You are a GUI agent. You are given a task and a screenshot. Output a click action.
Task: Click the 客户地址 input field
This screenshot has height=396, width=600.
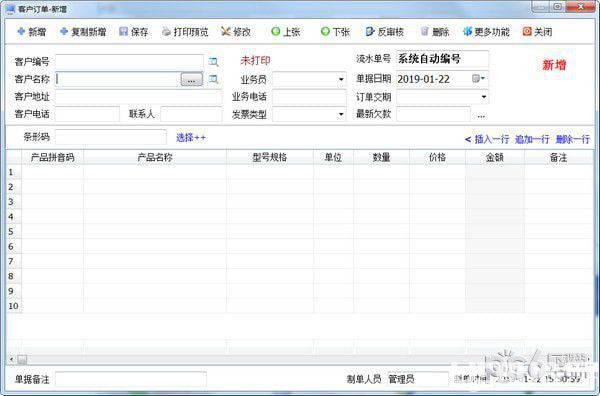pyautogui.click(x=139, y=97)
